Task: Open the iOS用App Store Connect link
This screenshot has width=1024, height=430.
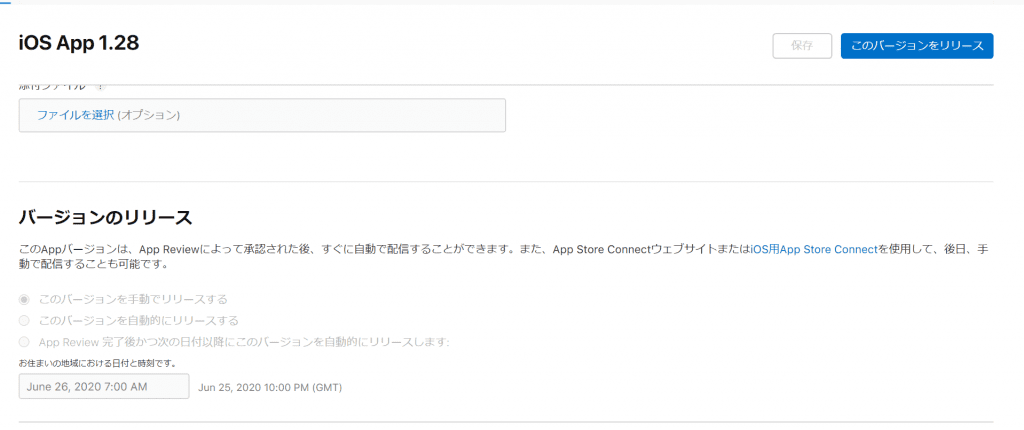Action: click(814, 249)
